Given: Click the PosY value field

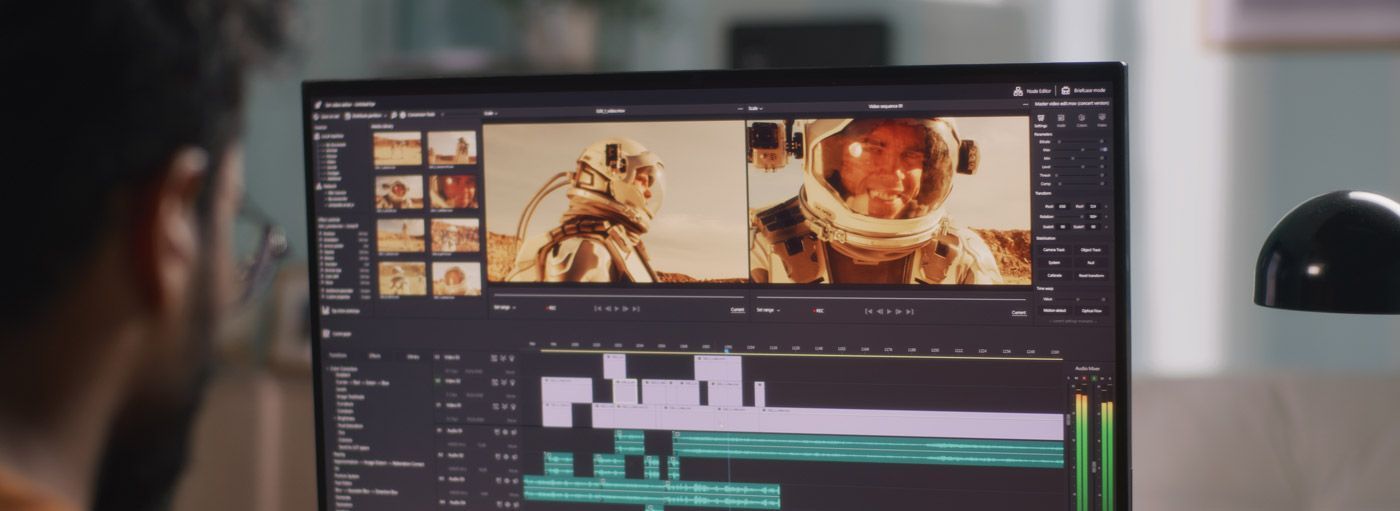Looking at the screenshot, I should 1092,206.
